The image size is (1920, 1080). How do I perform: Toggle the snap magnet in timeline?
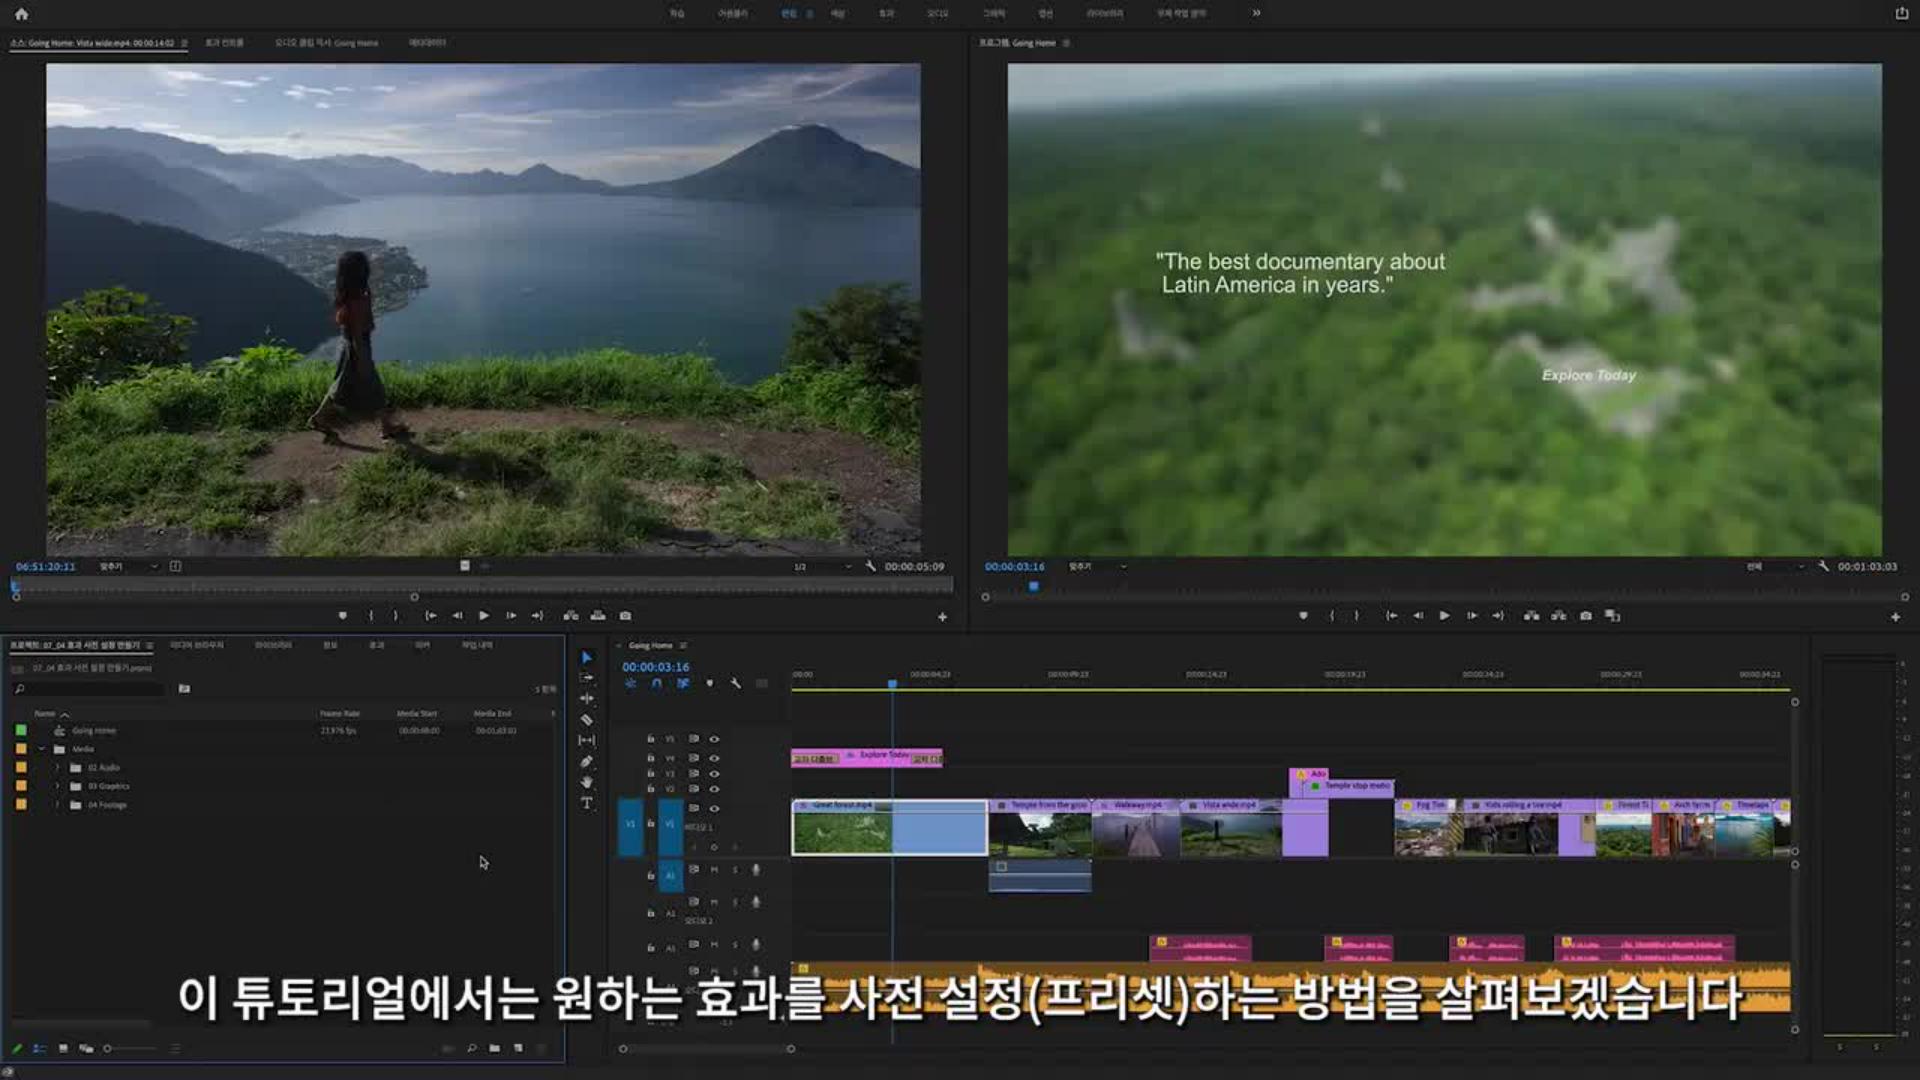(656, 684)
